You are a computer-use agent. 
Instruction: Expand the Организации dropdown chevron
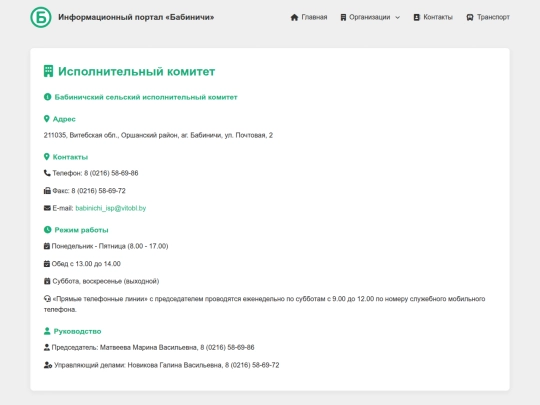click(x=397, y=18)
